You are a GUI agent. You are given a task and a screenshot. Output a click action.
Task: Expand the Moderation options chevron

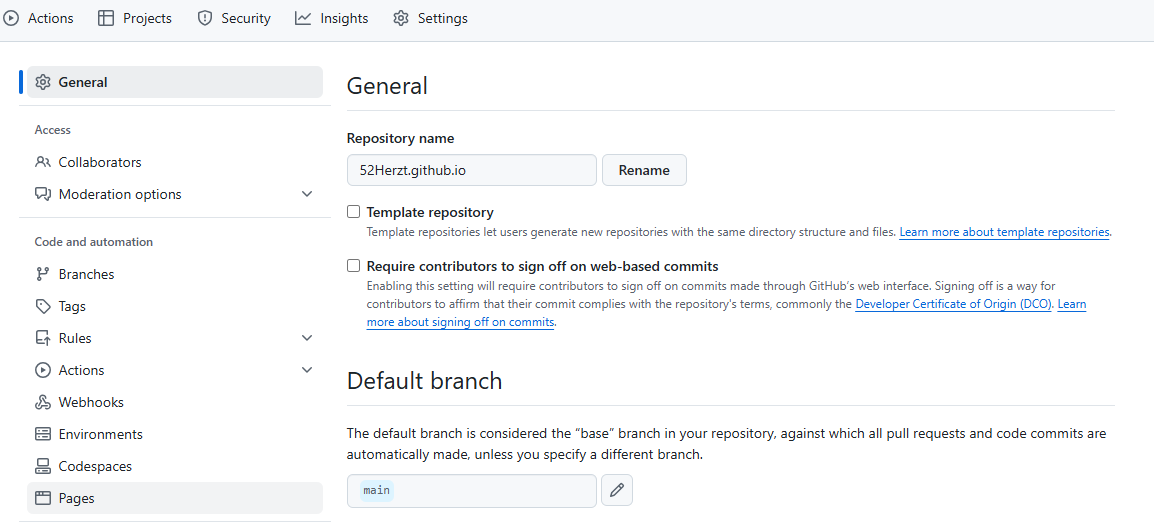click(x=307, y=194)
